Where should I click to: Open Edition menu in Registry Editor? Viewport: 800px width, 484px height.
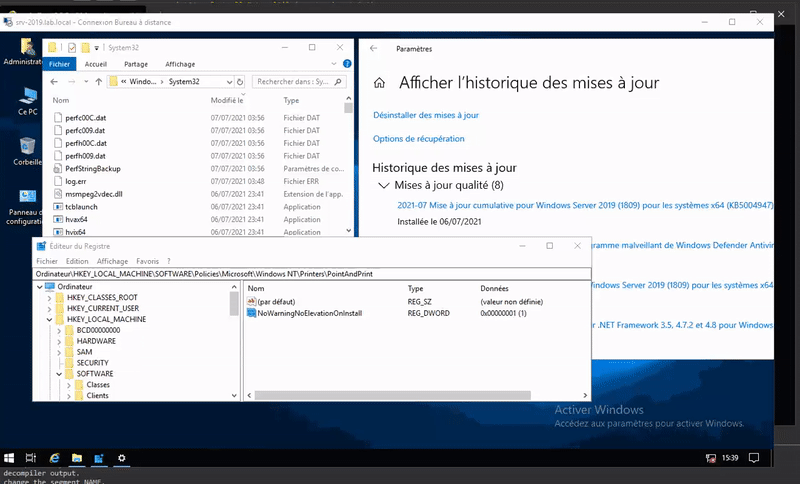click(x=77, y=261)
